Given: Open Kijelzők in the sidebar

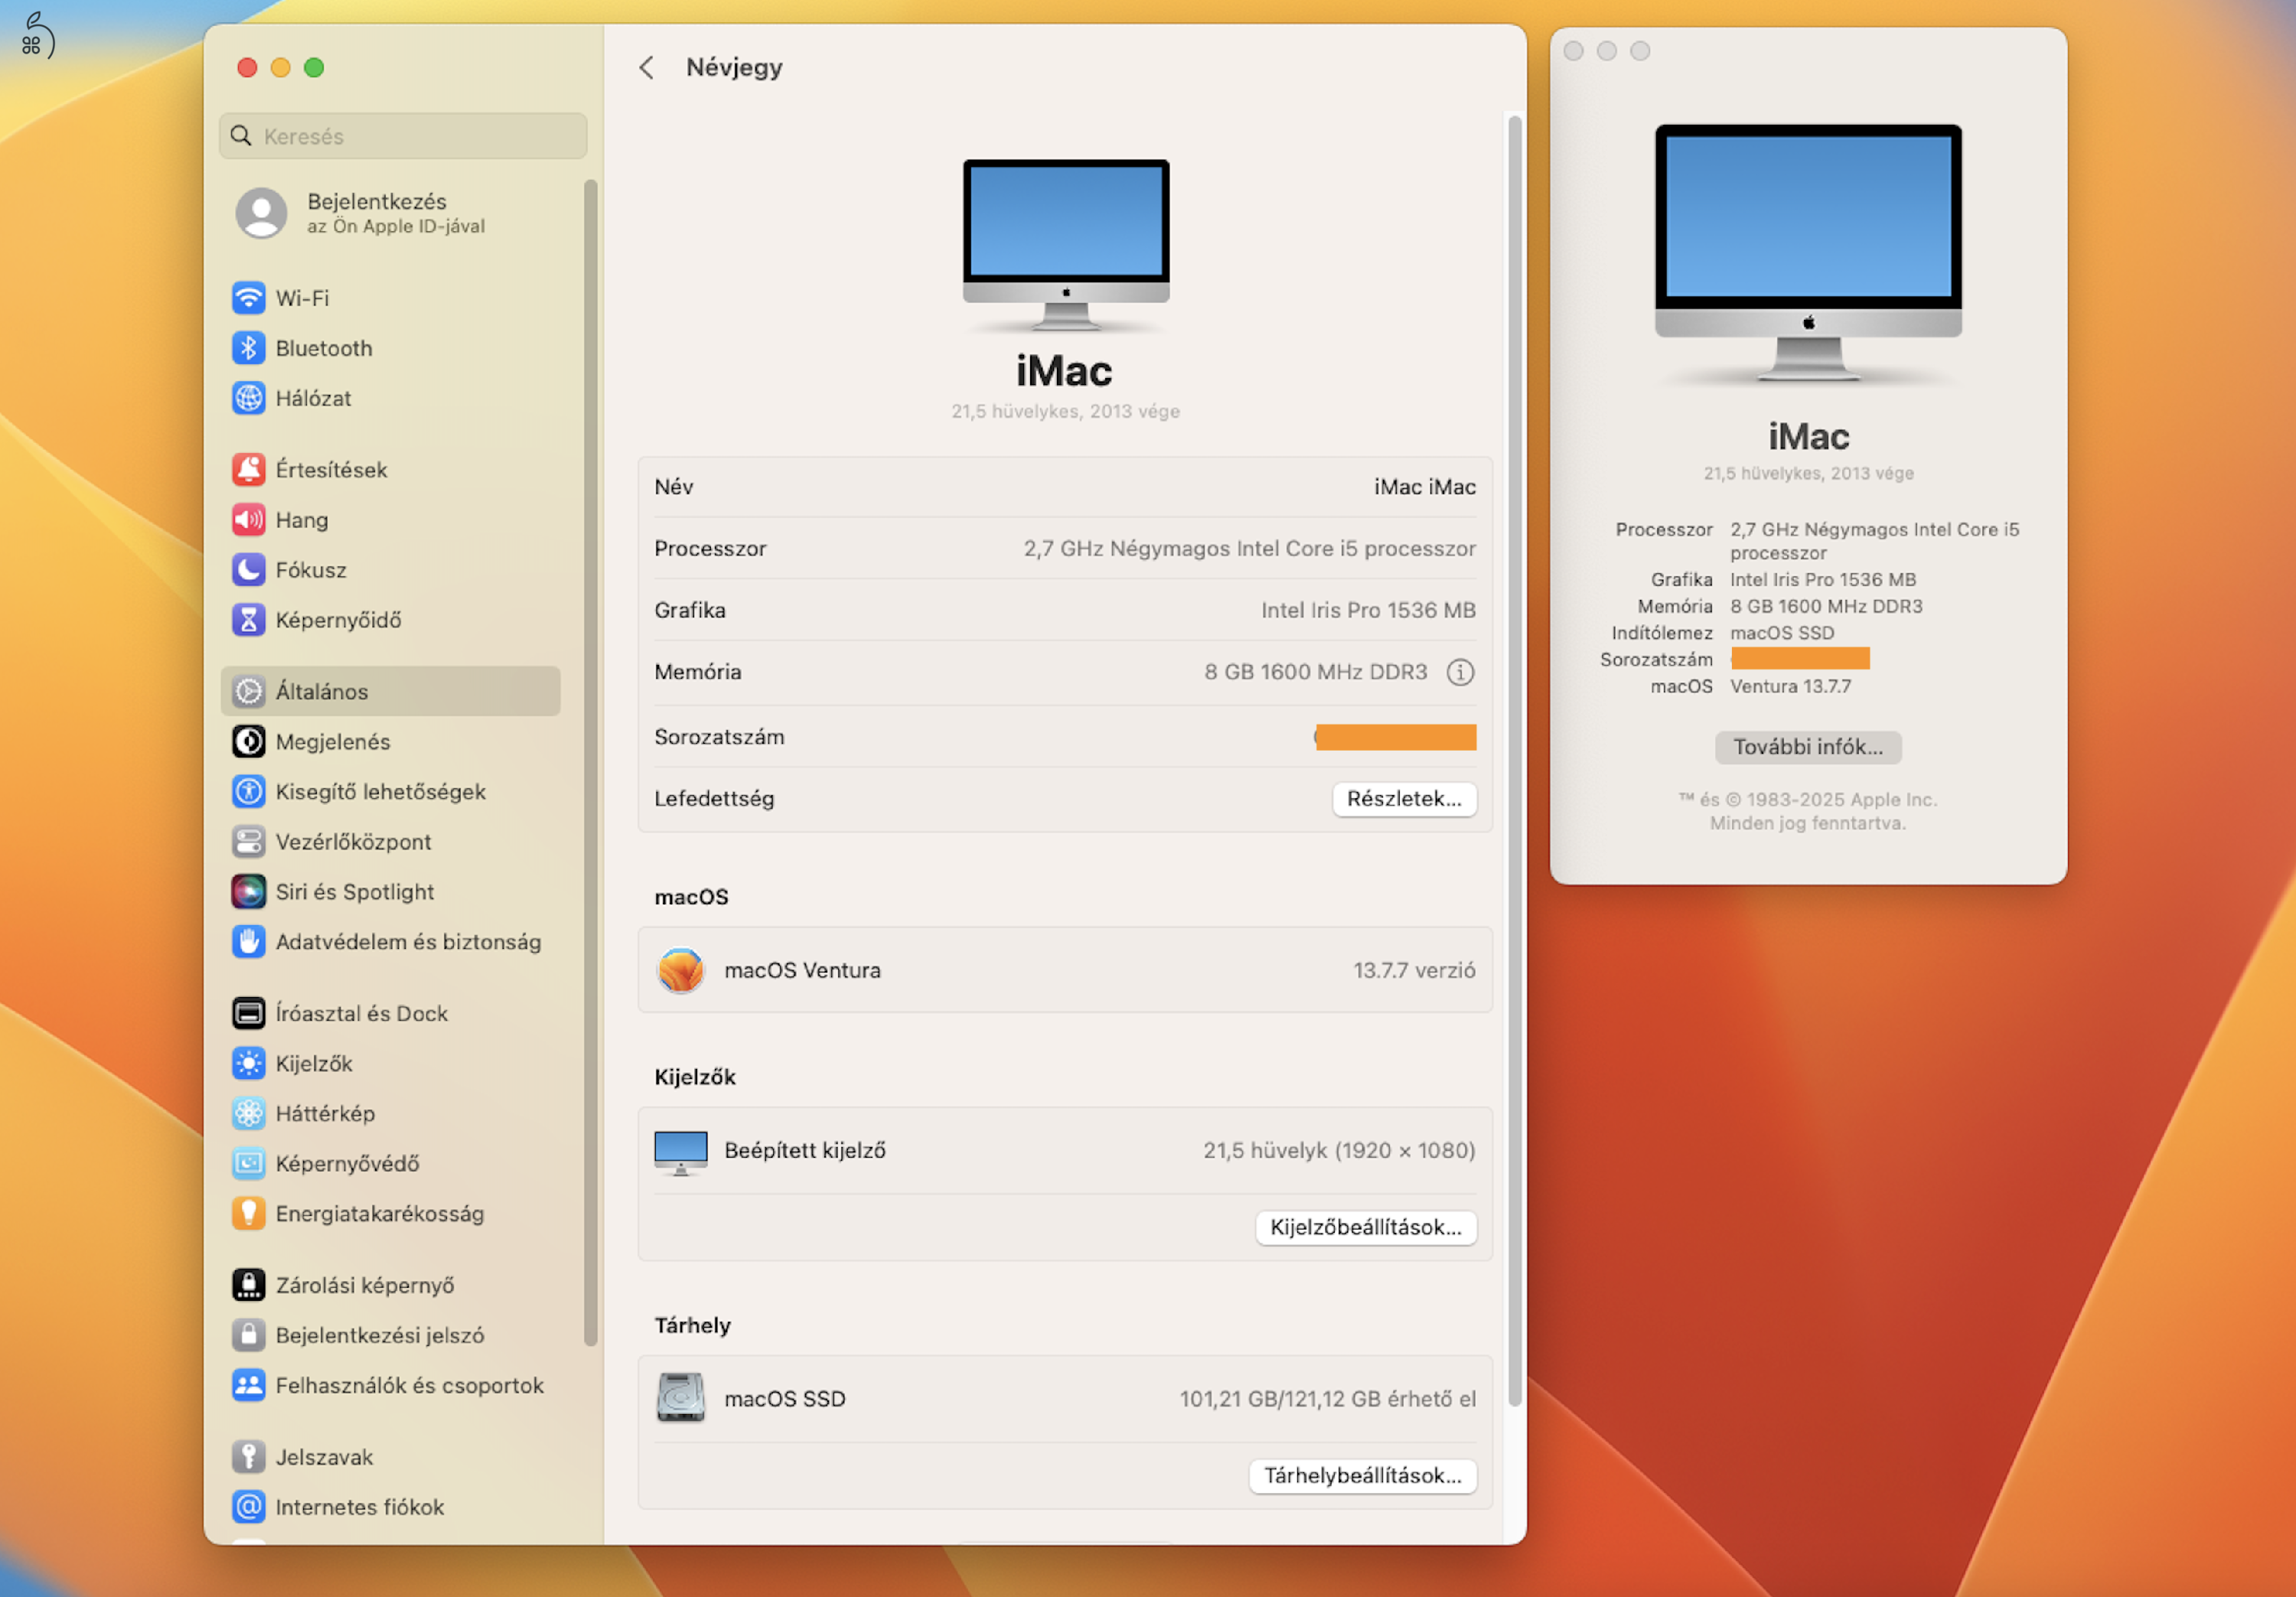Looking at the screenshot, I should click(x=314, y=1064).
